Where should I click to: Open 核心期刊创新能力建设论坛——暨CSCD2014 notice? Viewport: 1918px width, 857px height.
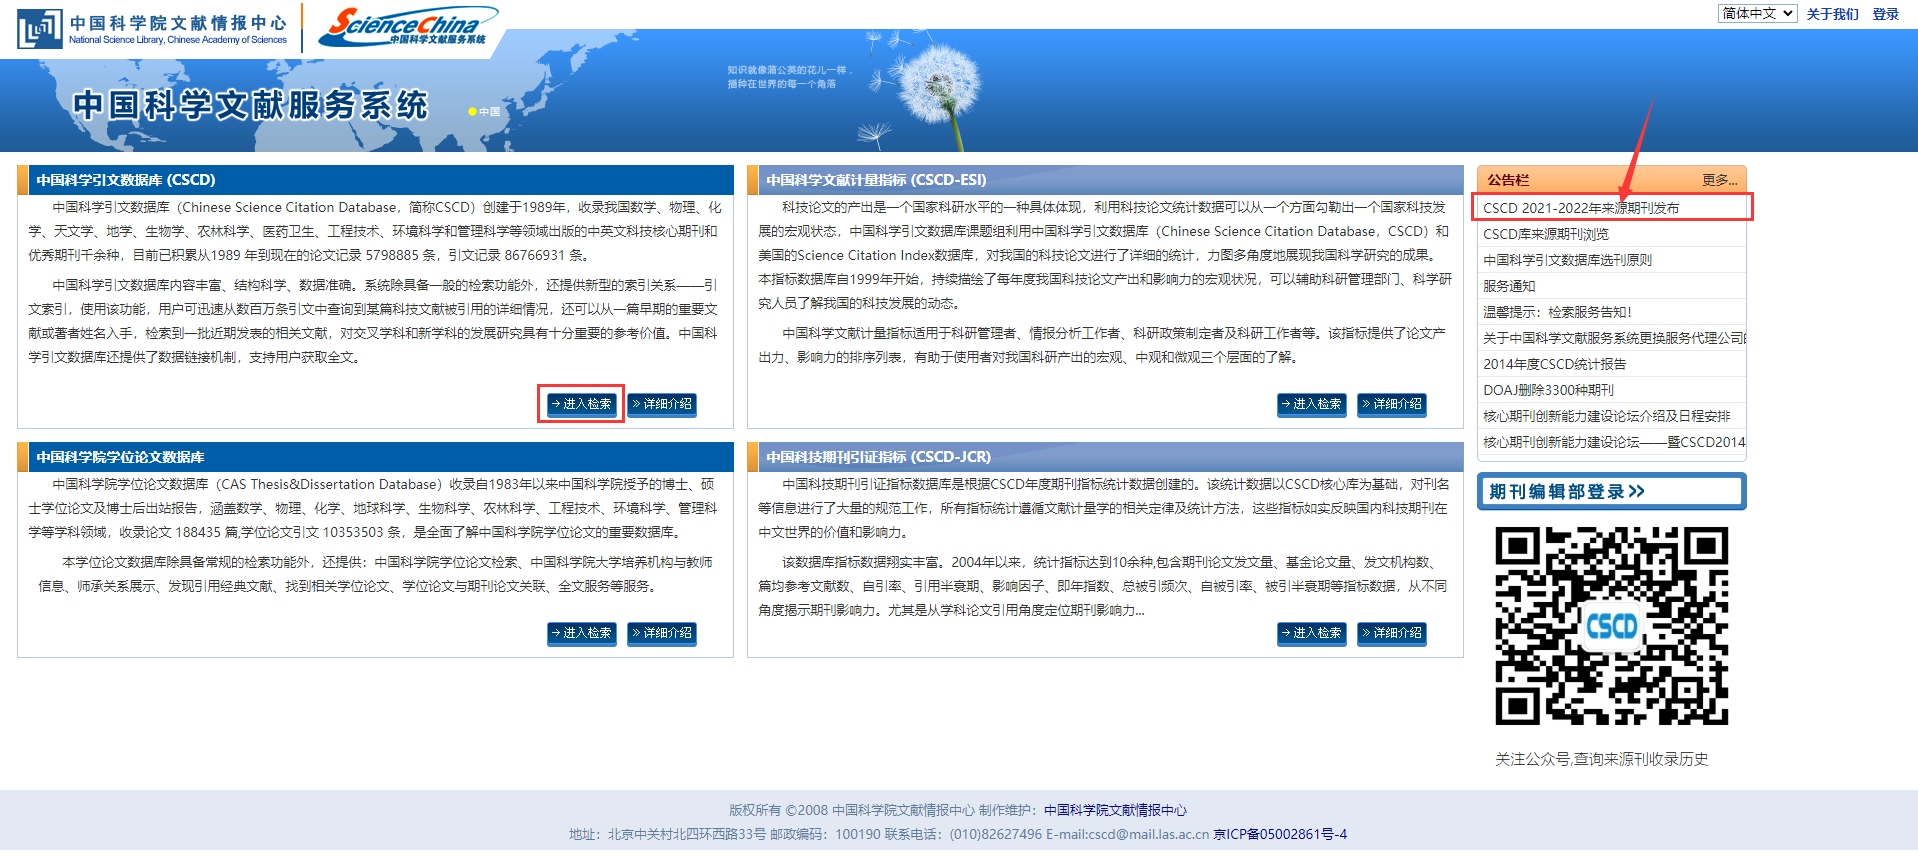pyautogui.click(x=1614, y=442)
